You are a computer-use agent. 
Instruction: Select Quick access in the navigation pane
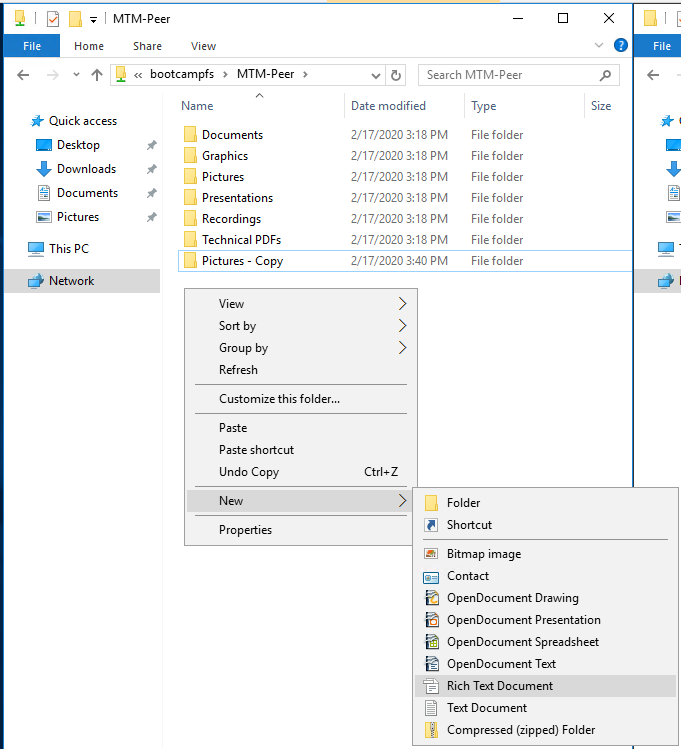tap(83, 121)
